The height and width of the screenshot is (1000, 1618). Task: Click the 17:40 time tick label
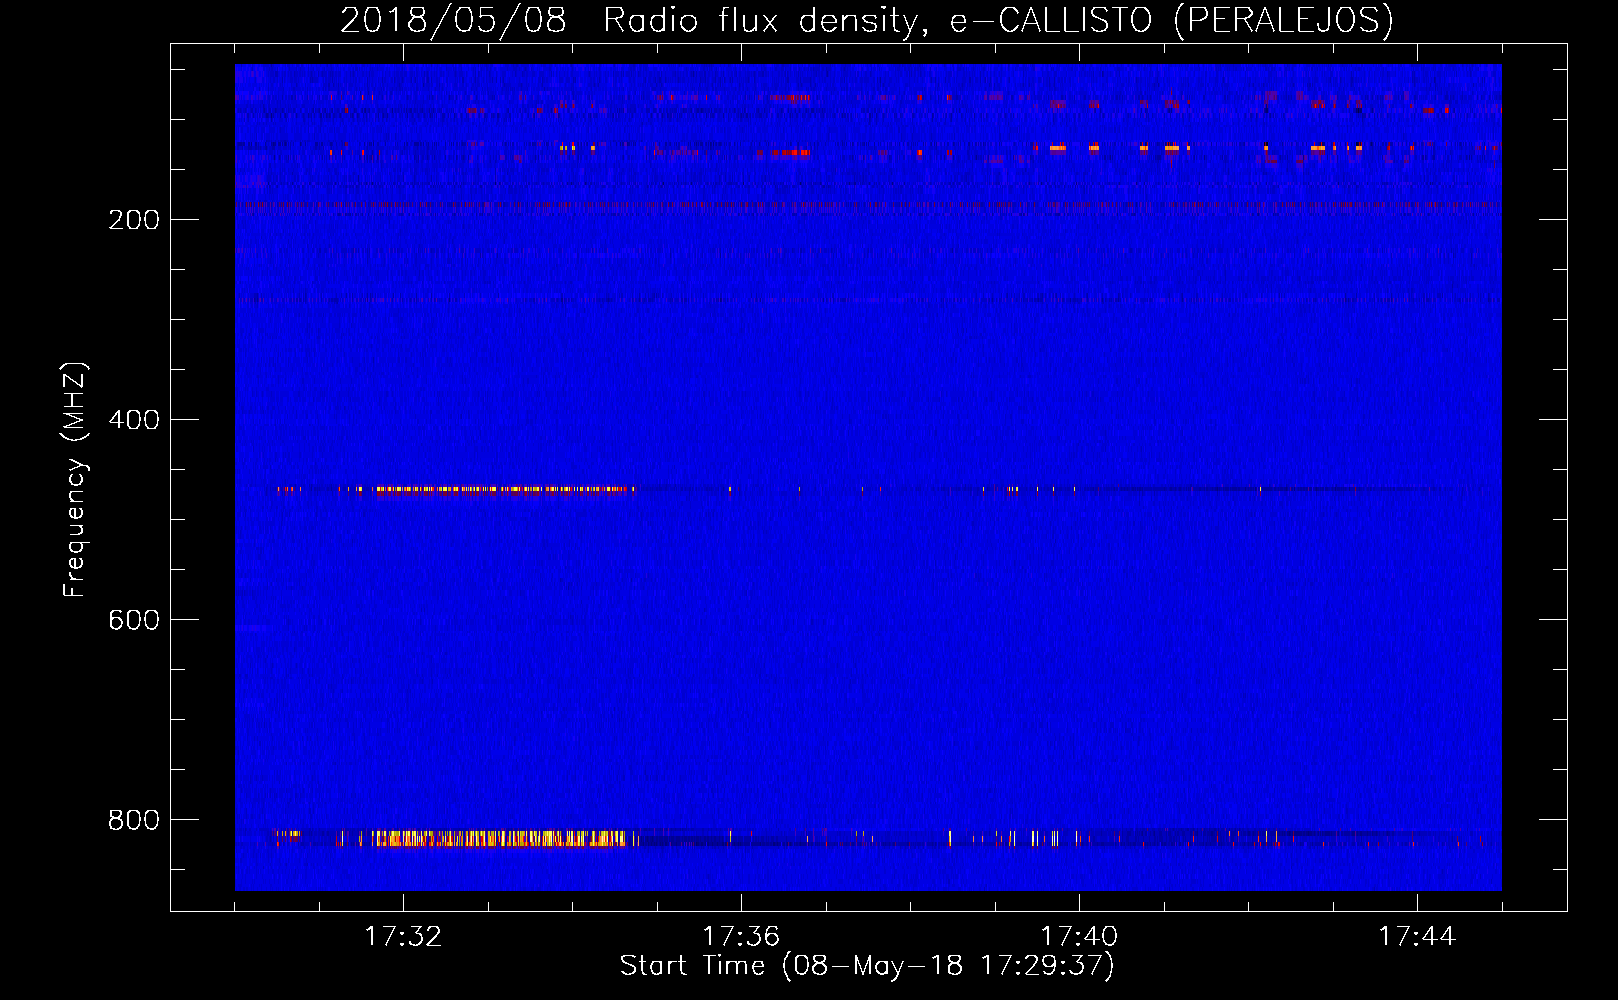[1079, 936]
